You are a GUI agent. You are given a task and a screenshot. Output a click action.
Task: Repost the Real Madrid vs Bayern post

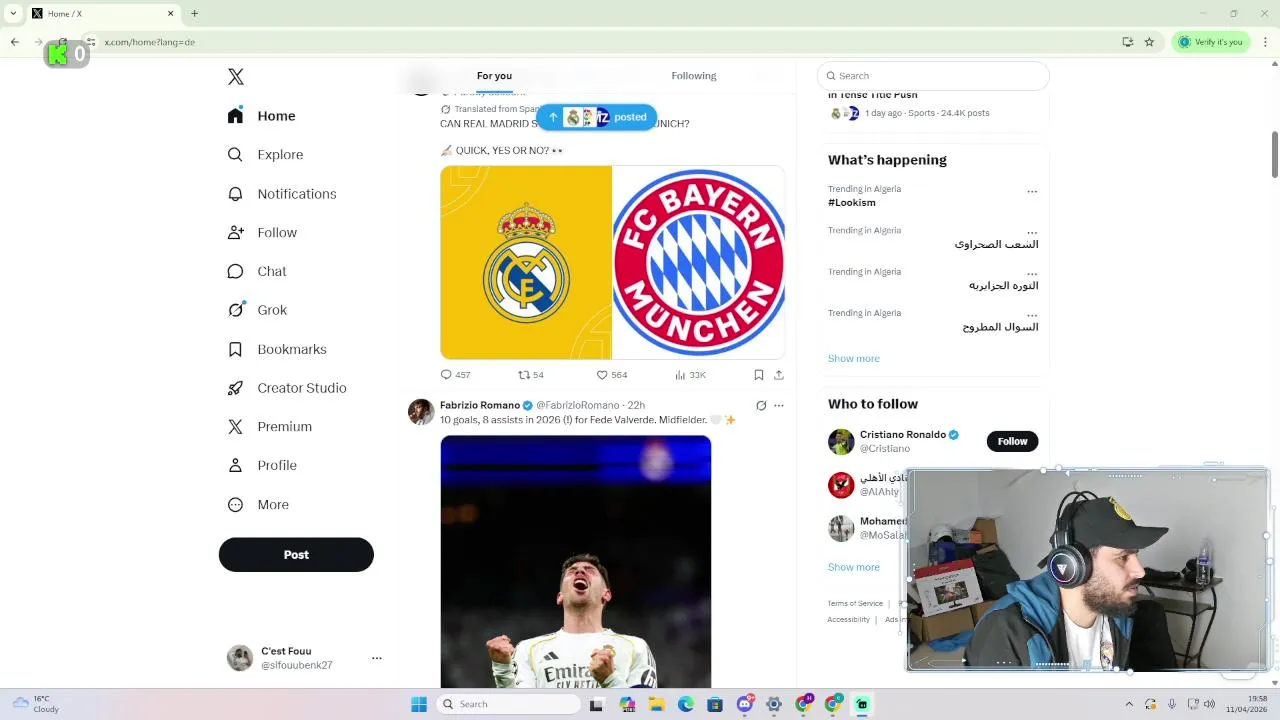531,375
